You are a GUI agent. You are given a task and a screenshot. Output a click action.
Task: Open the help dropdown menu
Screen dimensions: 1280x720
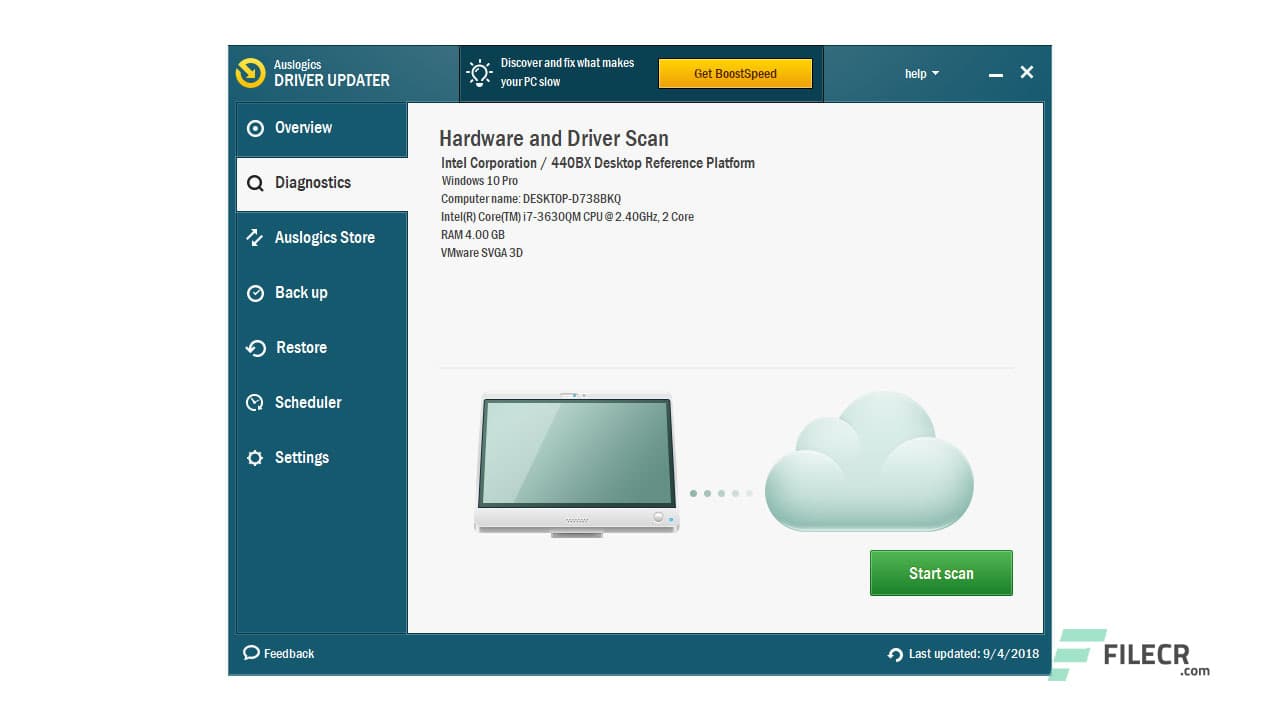coord(920,73)
